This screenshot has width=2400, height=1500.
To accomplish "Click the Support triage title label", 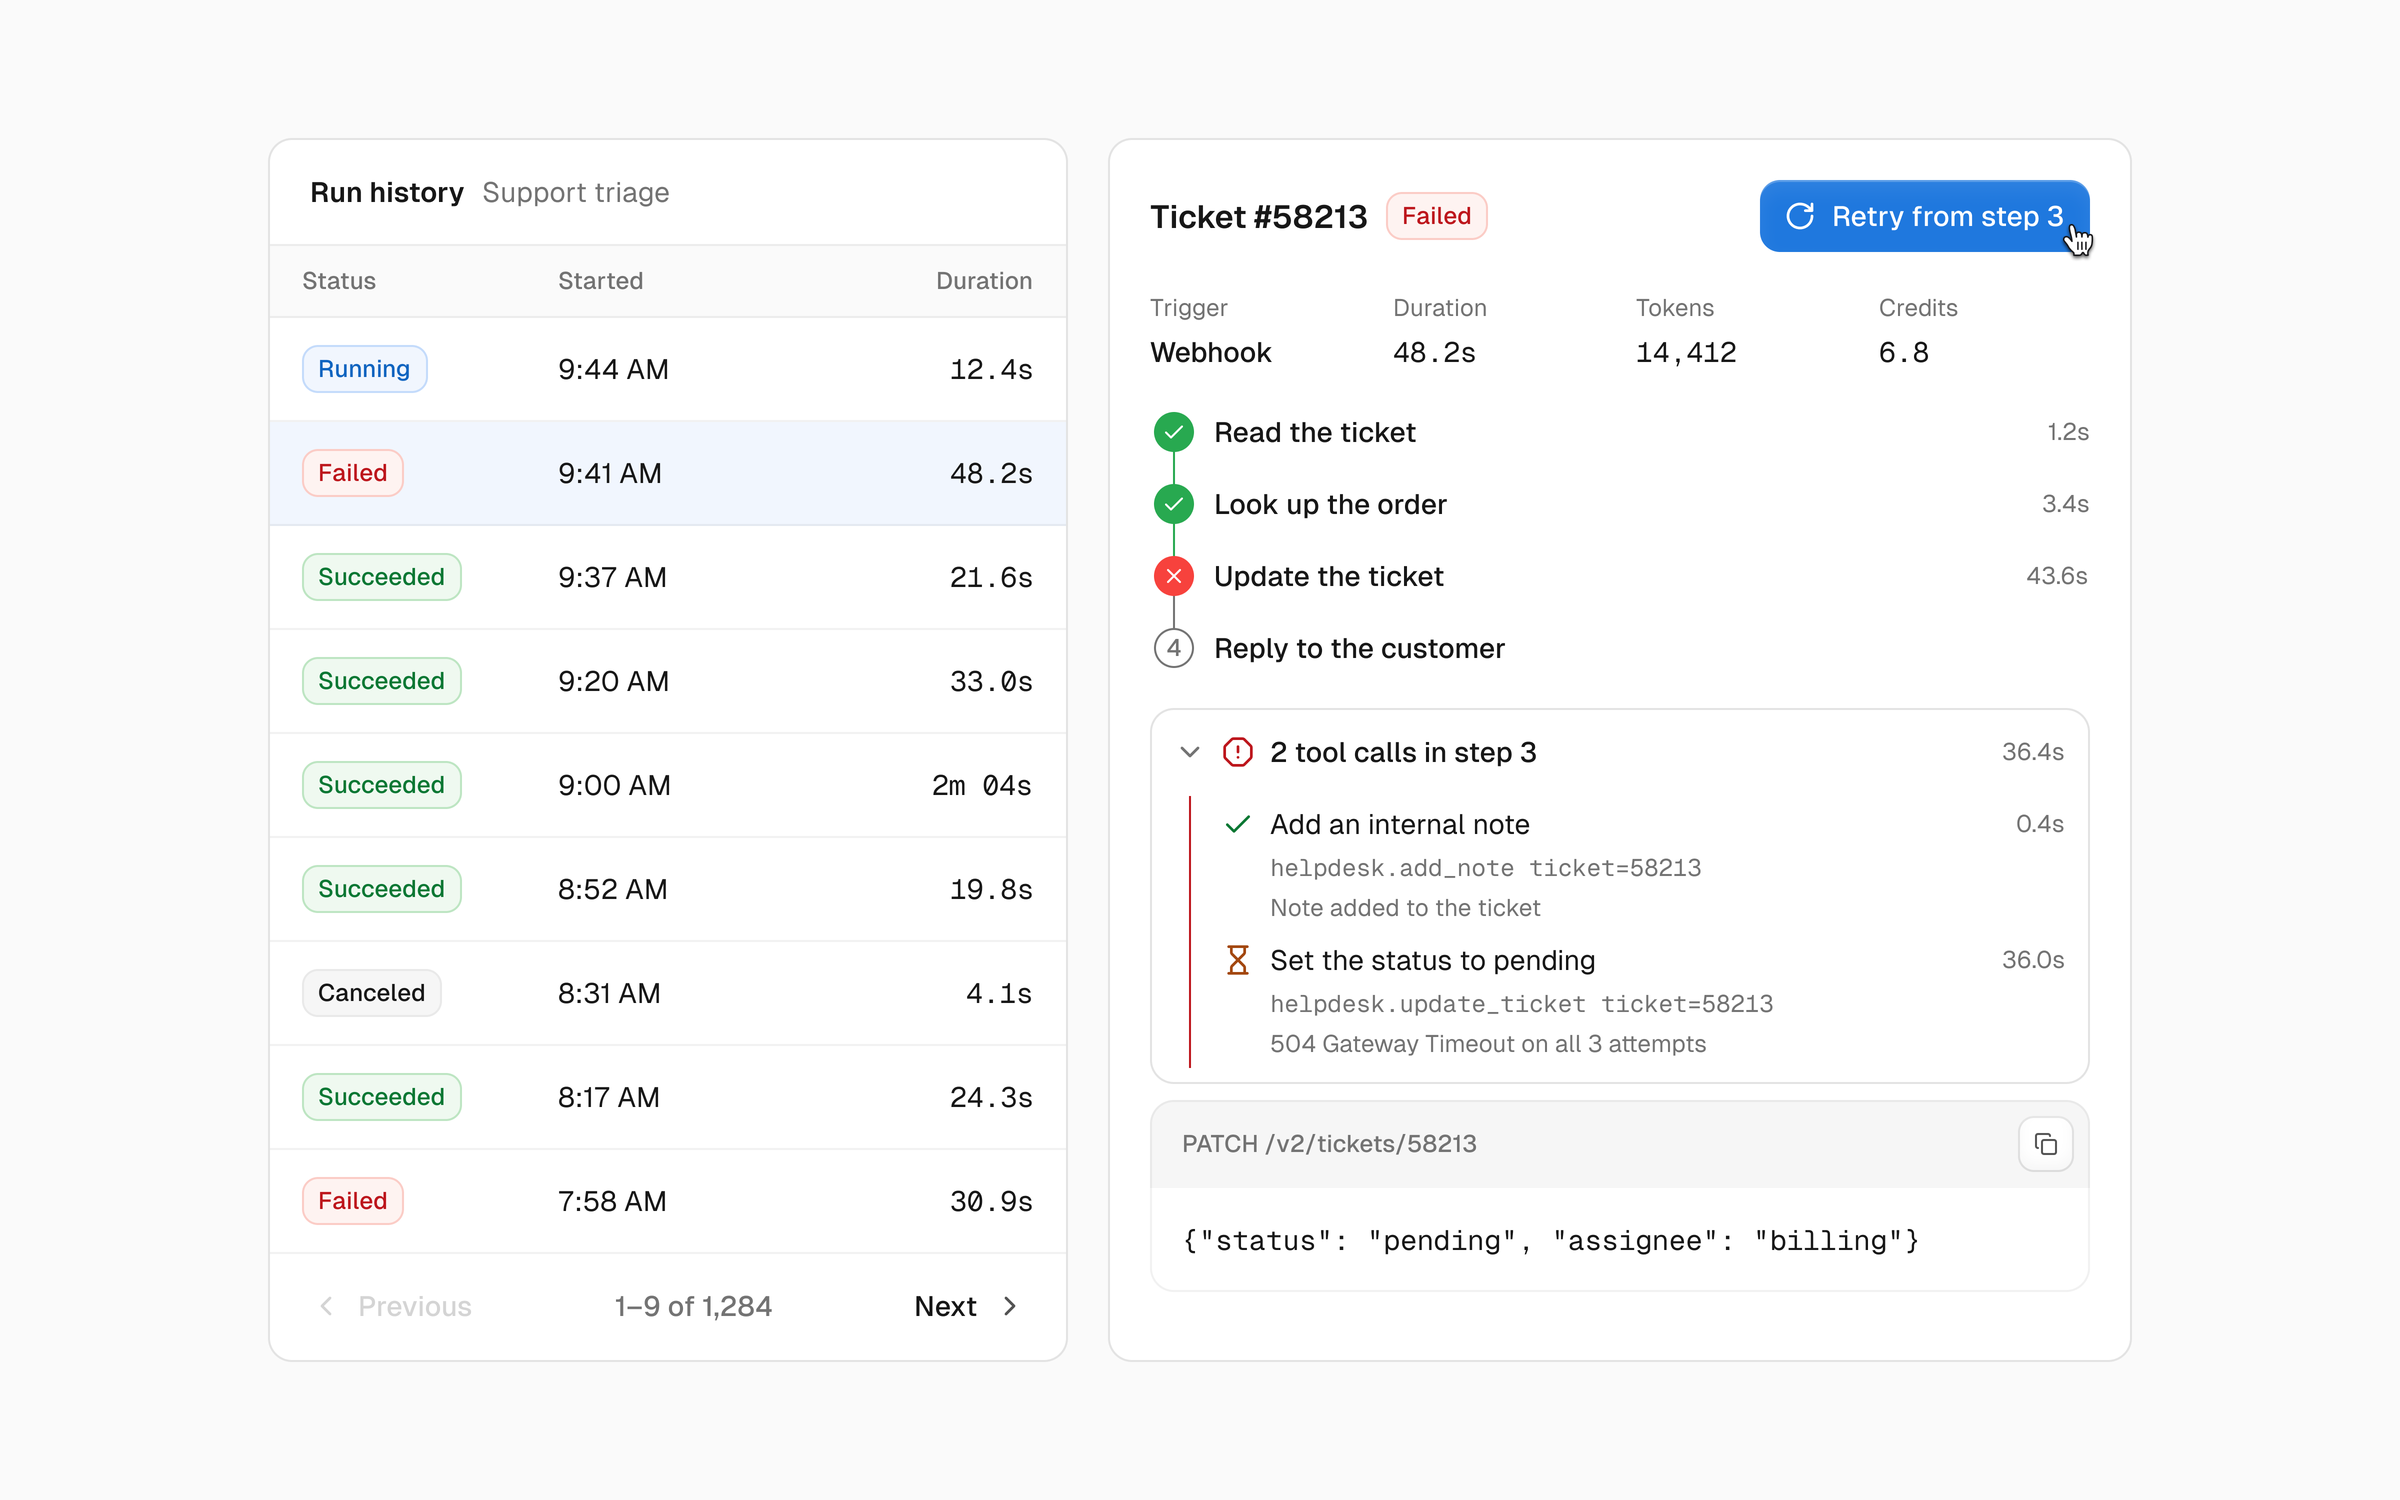I will coord(576,192).
